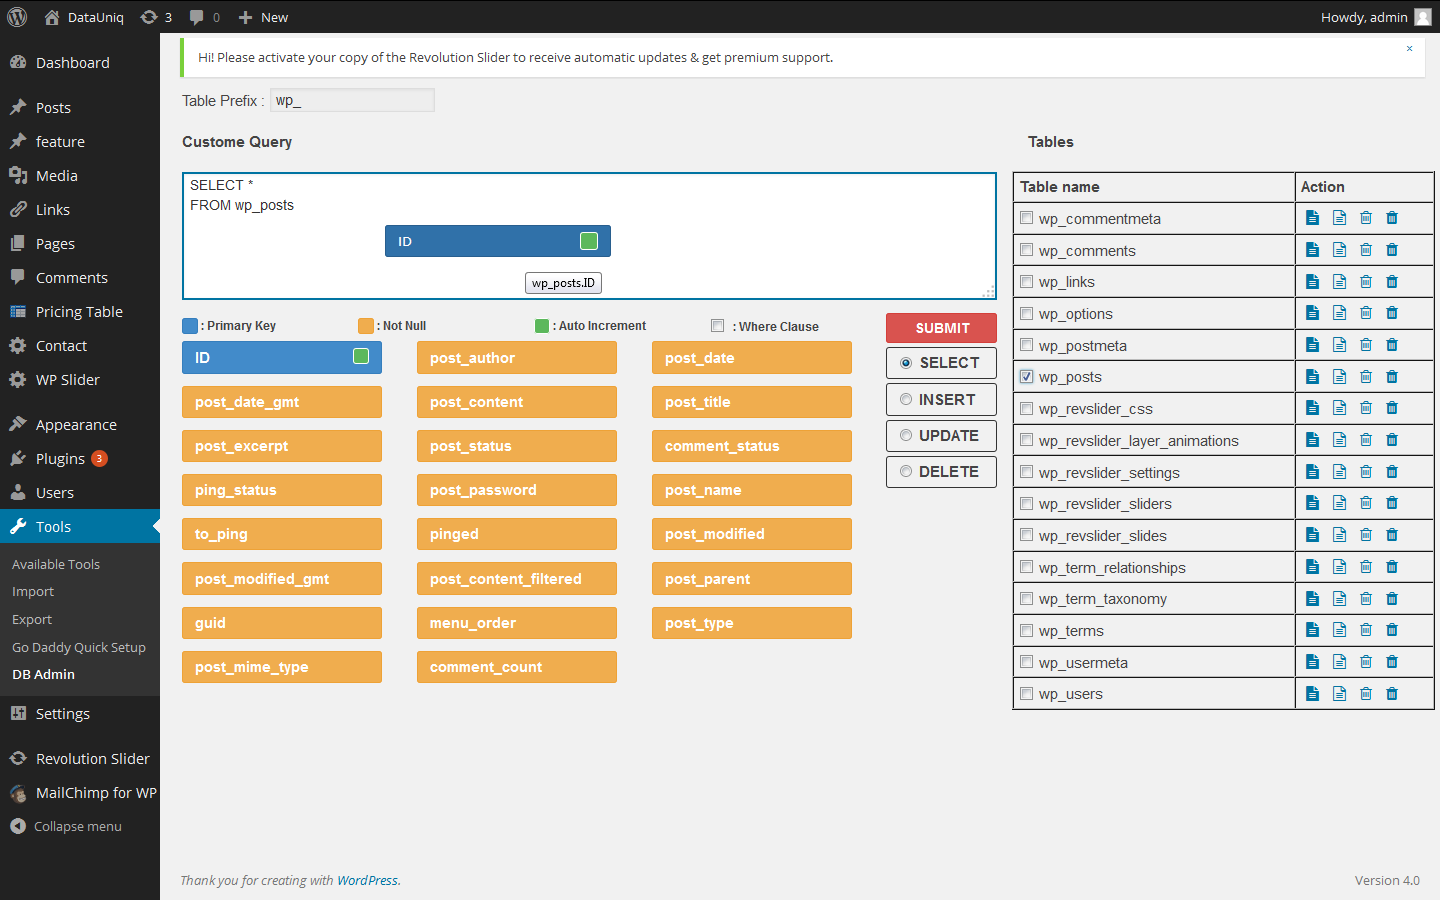1440x900 pixels.
Task: Click the post_title column block
Action: click(752, 402)
